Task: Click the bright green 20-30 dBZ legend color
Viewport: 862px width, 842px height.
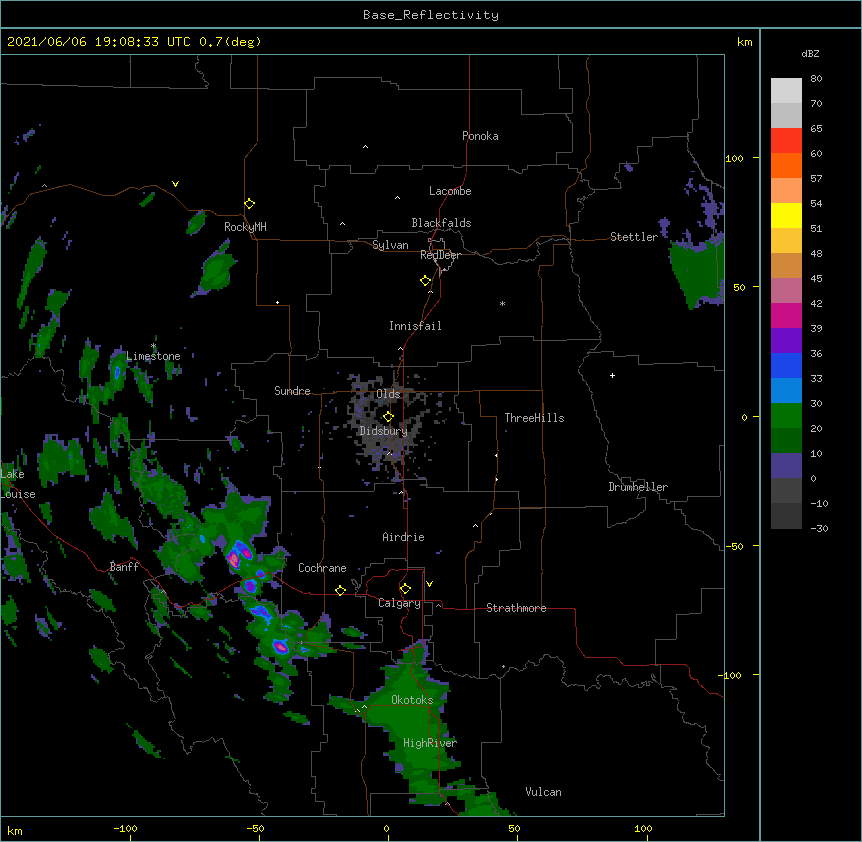Action: click(x=786, y=416)
